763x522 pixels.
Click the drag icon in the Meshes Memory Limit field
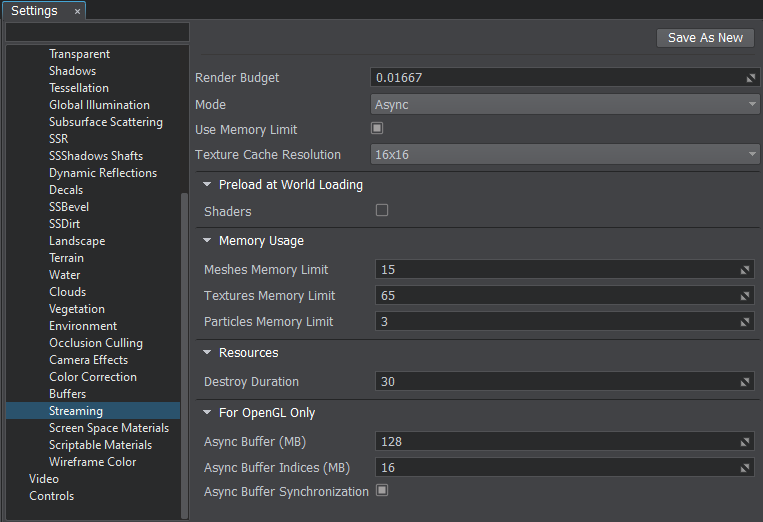(745, 270)
